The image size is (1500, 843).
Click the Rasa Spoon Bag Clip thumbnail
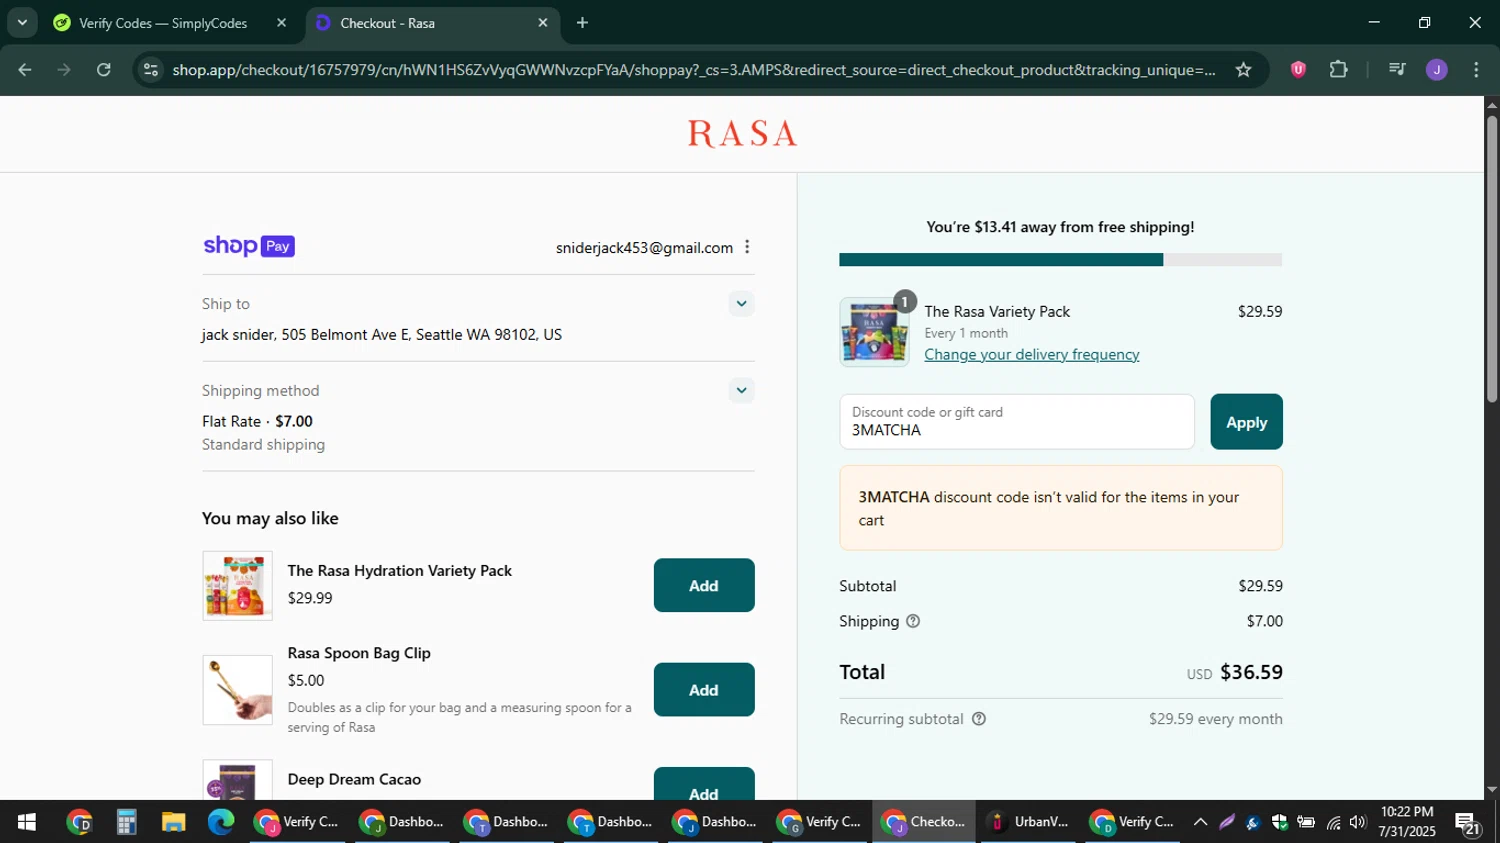[x=238, y=690]
